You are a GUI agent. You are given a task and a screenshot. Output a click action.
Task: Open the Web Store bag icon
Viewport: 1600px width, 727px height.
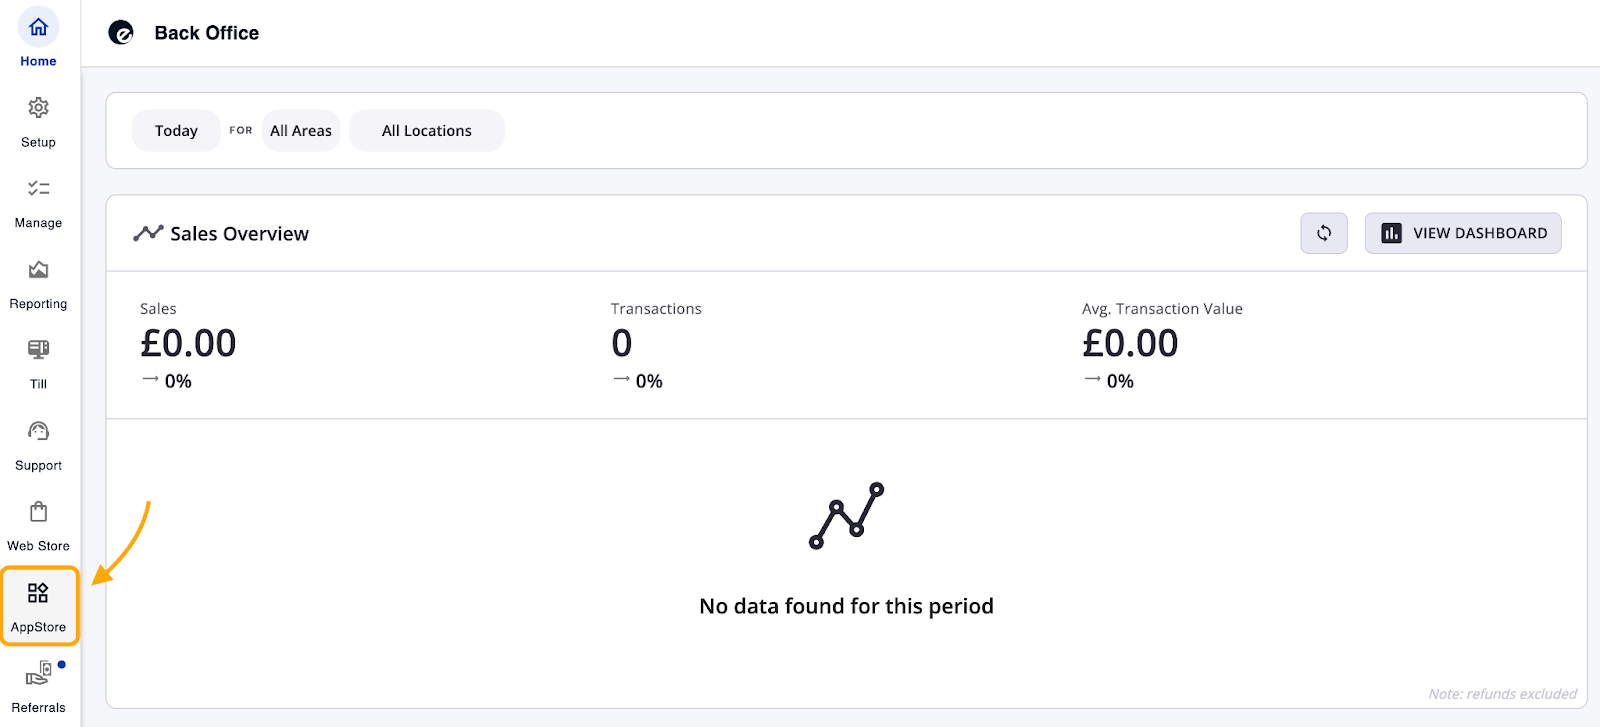click(38, 513)
